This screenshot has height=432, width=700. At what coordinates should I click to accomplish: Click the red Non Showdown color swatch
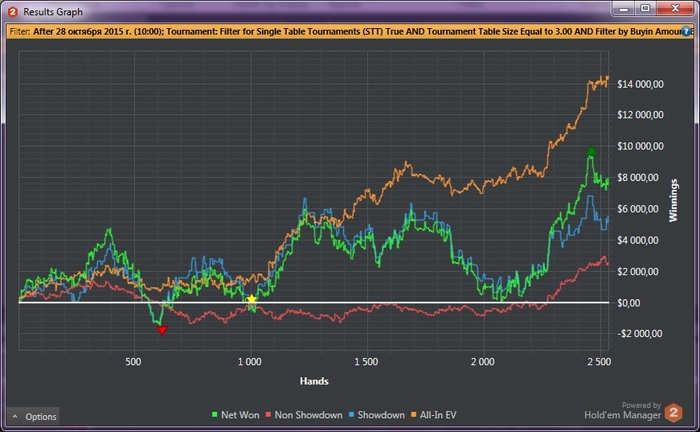click(268, 415)
